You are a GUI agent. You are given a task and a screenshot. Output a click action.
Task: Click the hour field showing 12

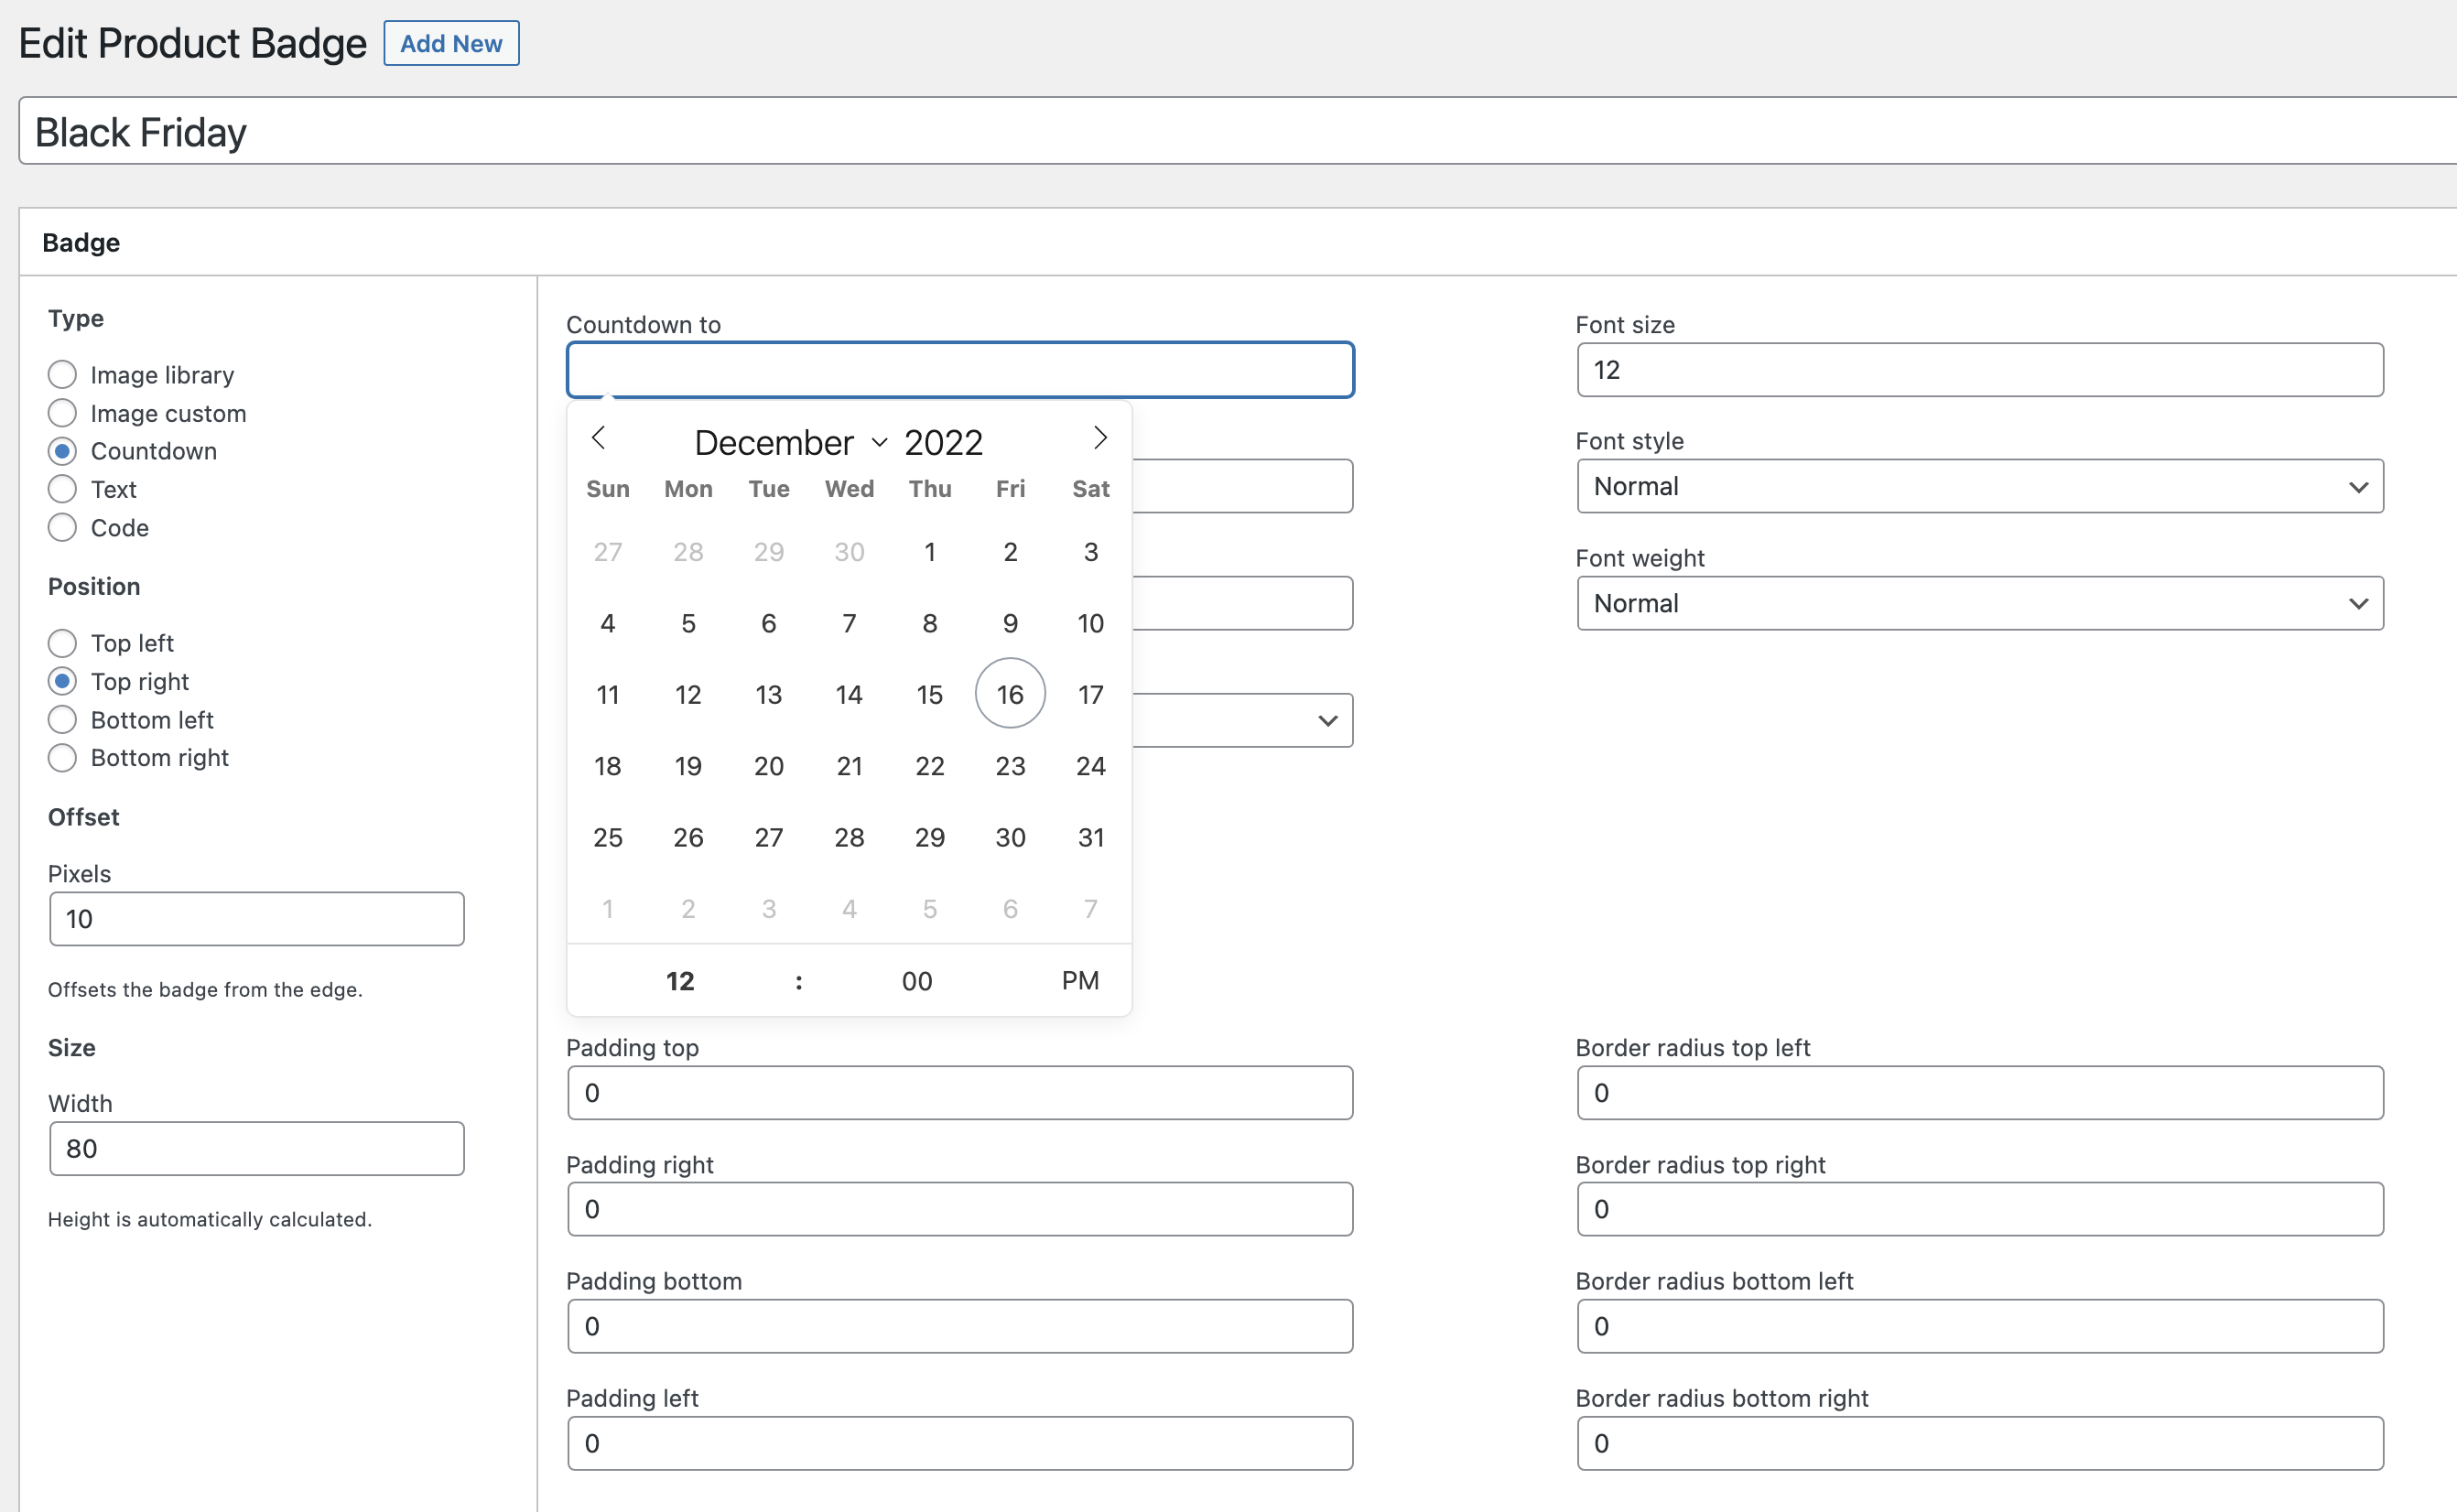(x=680, y=981)
